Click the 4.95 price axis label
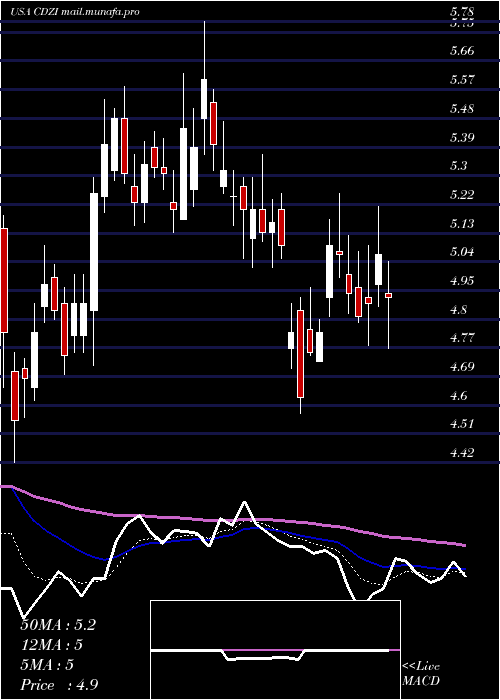This screenshot has width=500, height=700. point(462,281)
